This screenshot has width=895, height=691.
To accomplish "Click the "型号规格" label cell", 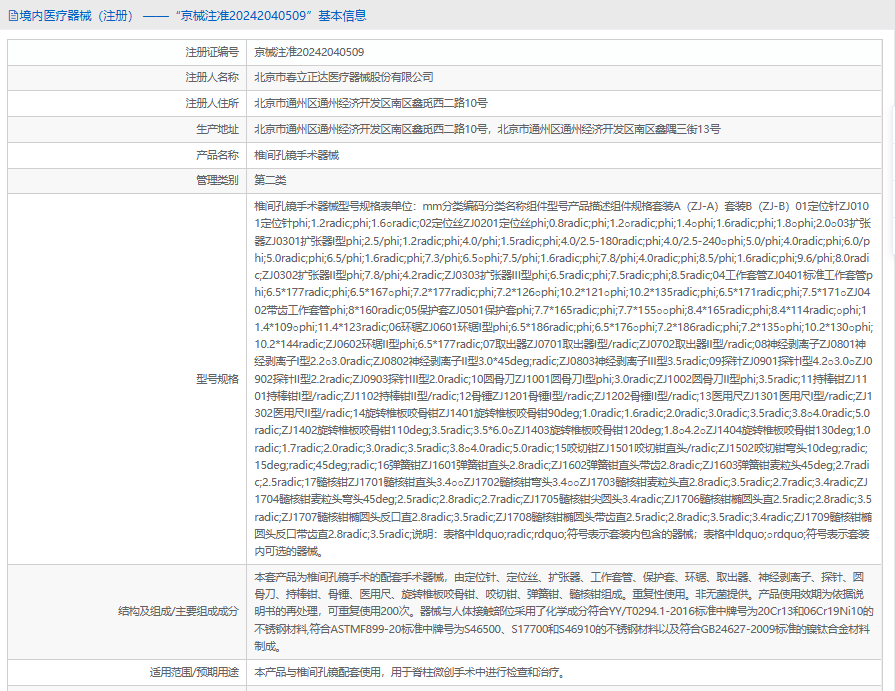I will [127, 379].
